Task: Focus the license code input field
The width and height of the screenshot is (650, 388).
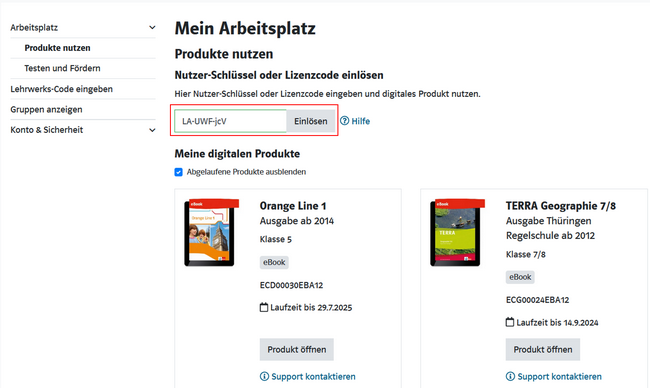Action: 230,121
